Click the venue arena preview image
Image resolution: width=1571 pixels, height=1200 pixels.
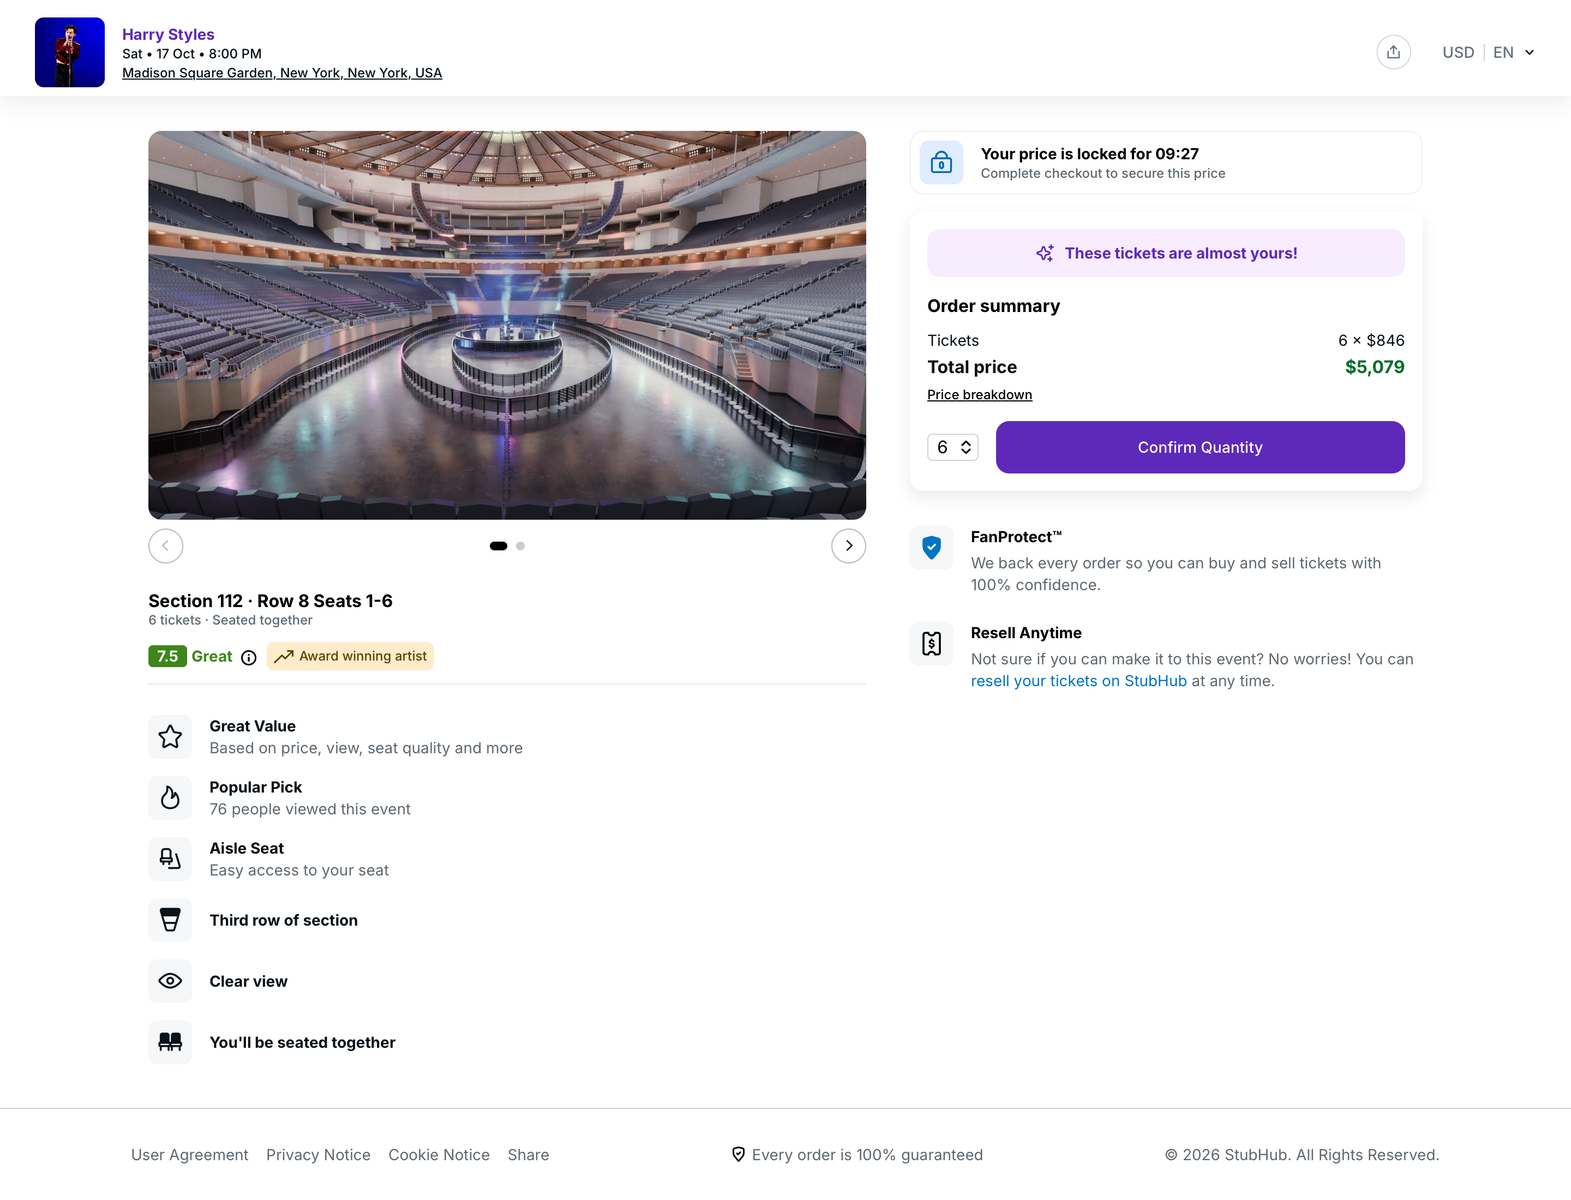[x=507, y=325]
